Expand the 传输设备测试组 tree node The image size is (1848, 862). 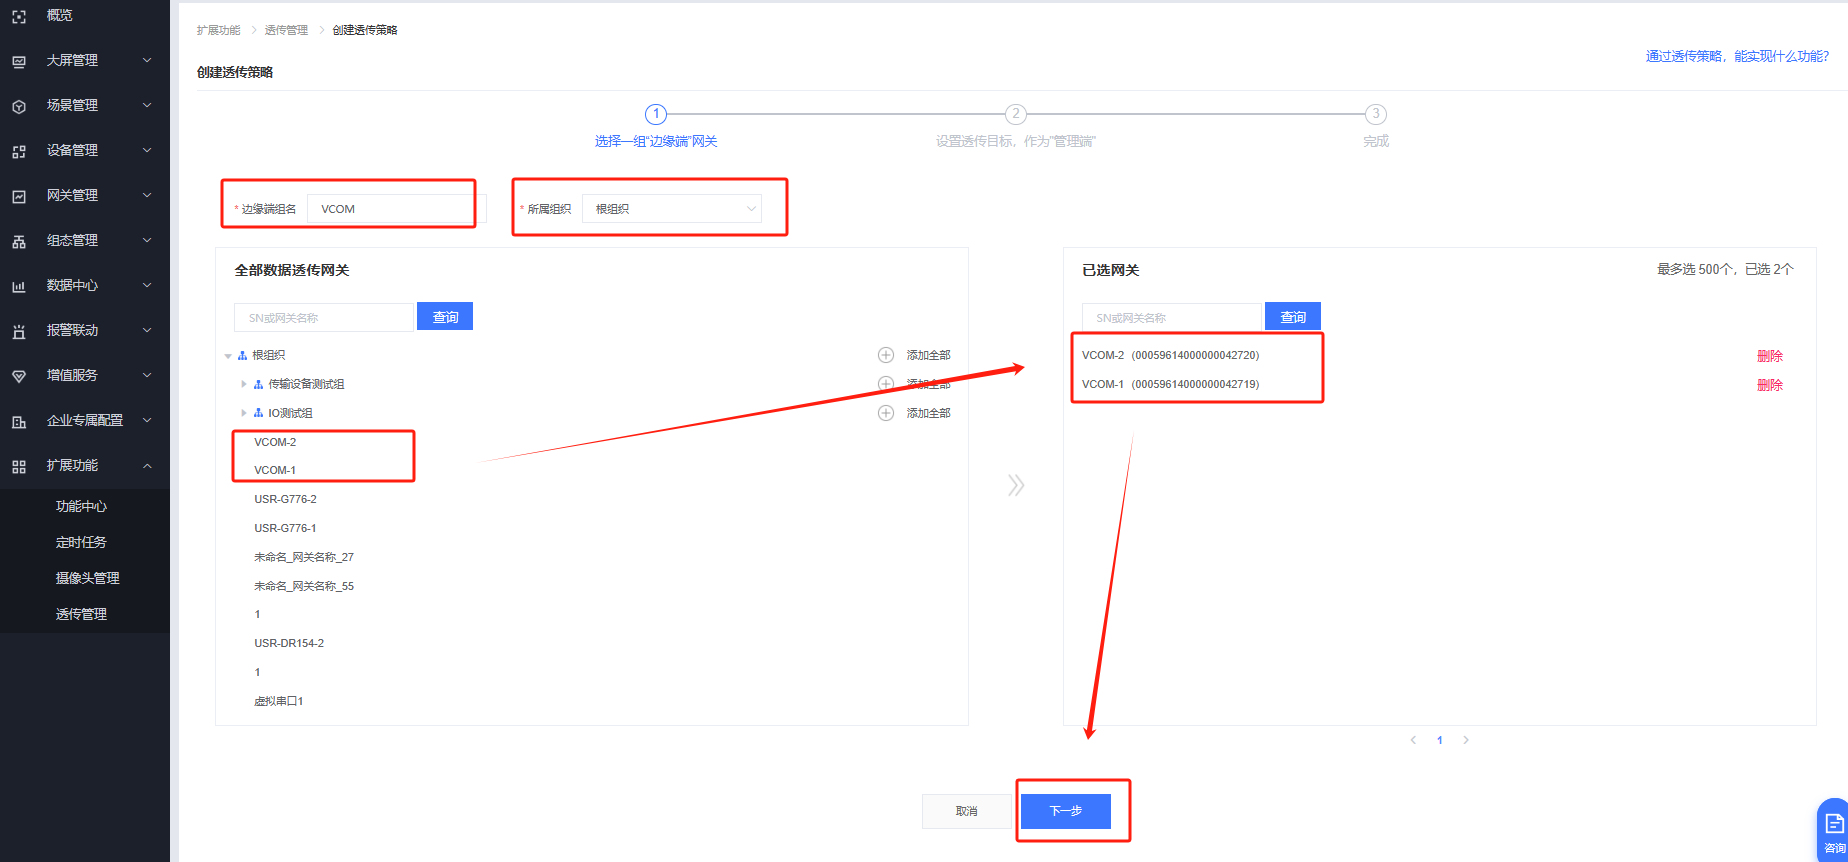tap(243, 384)
